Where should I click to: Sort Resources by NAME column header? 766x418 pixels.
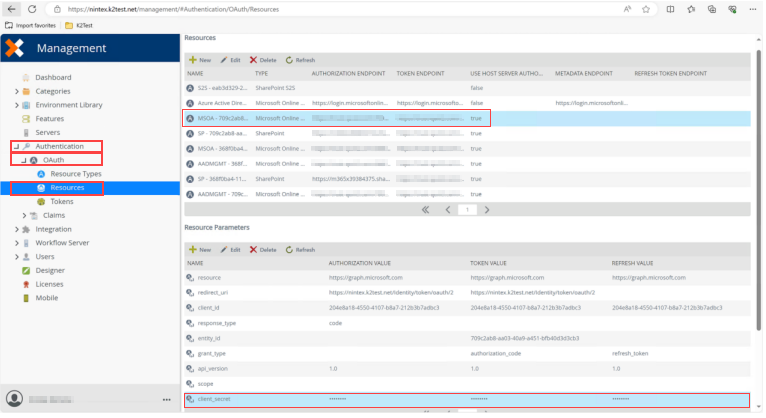click(x=195, y=73)
